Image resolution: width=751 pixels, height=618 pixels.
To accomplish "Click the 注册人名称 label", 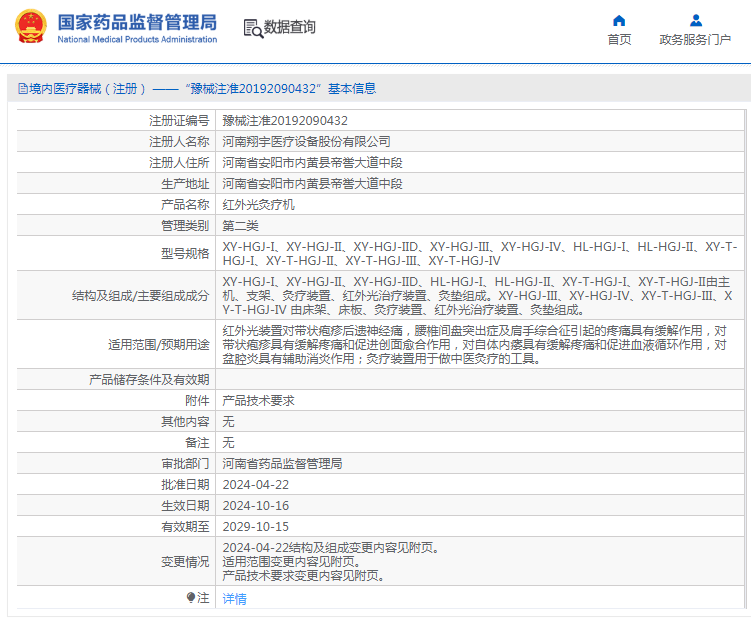I will coord(179,142).
